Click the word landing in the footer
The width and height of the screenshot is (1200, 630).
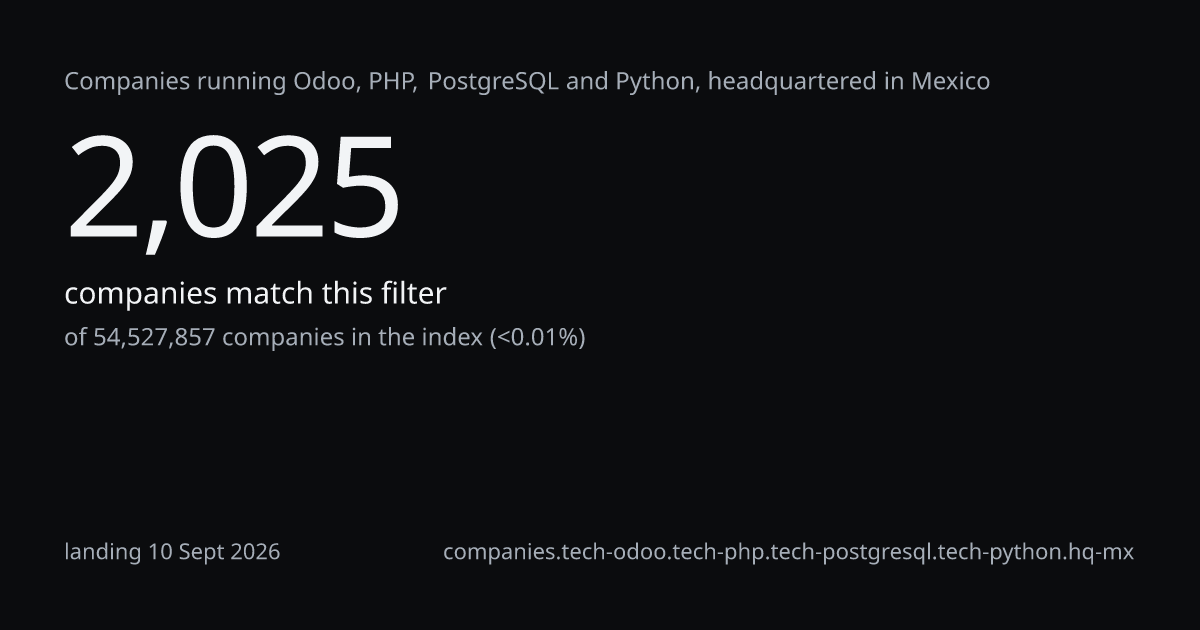[x=103, y=552]
